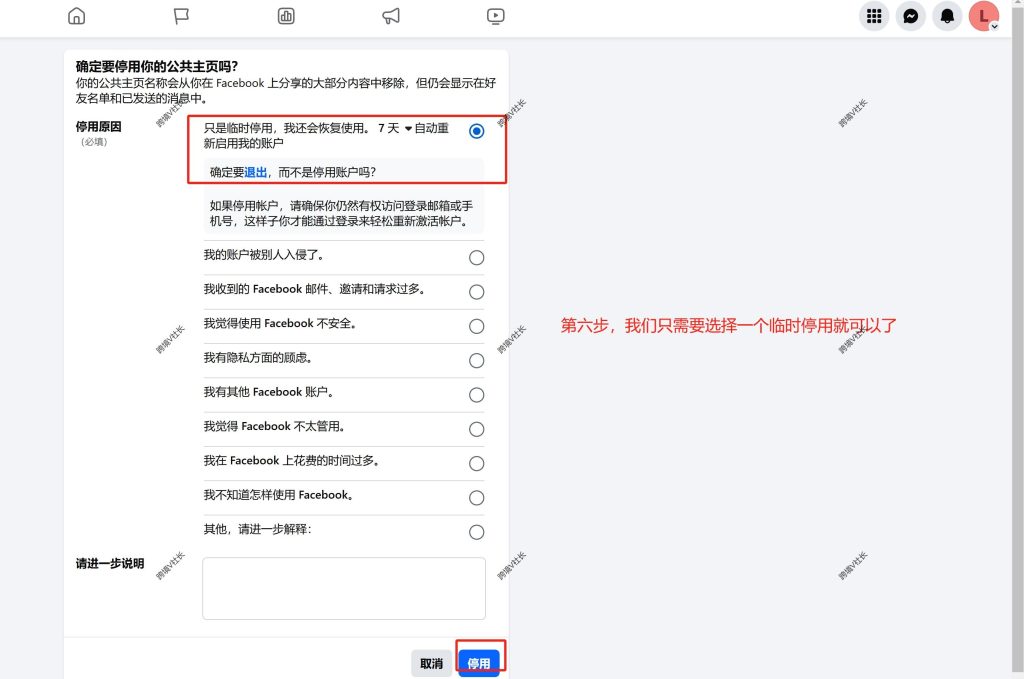Click the 取消 button
The height and width of the screenshot is (679, 1024).
pos(432,663)
